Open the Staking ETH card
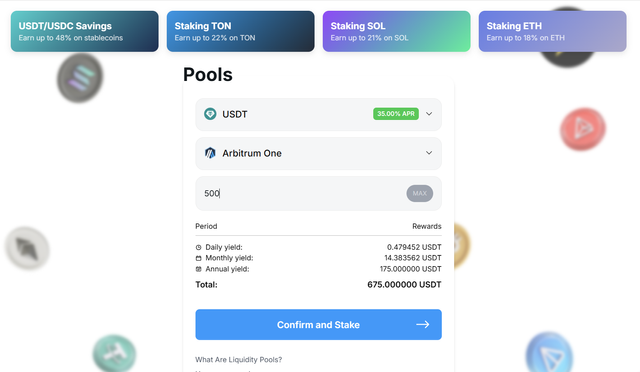The image size is (640, 372). [x=552, y=31]
